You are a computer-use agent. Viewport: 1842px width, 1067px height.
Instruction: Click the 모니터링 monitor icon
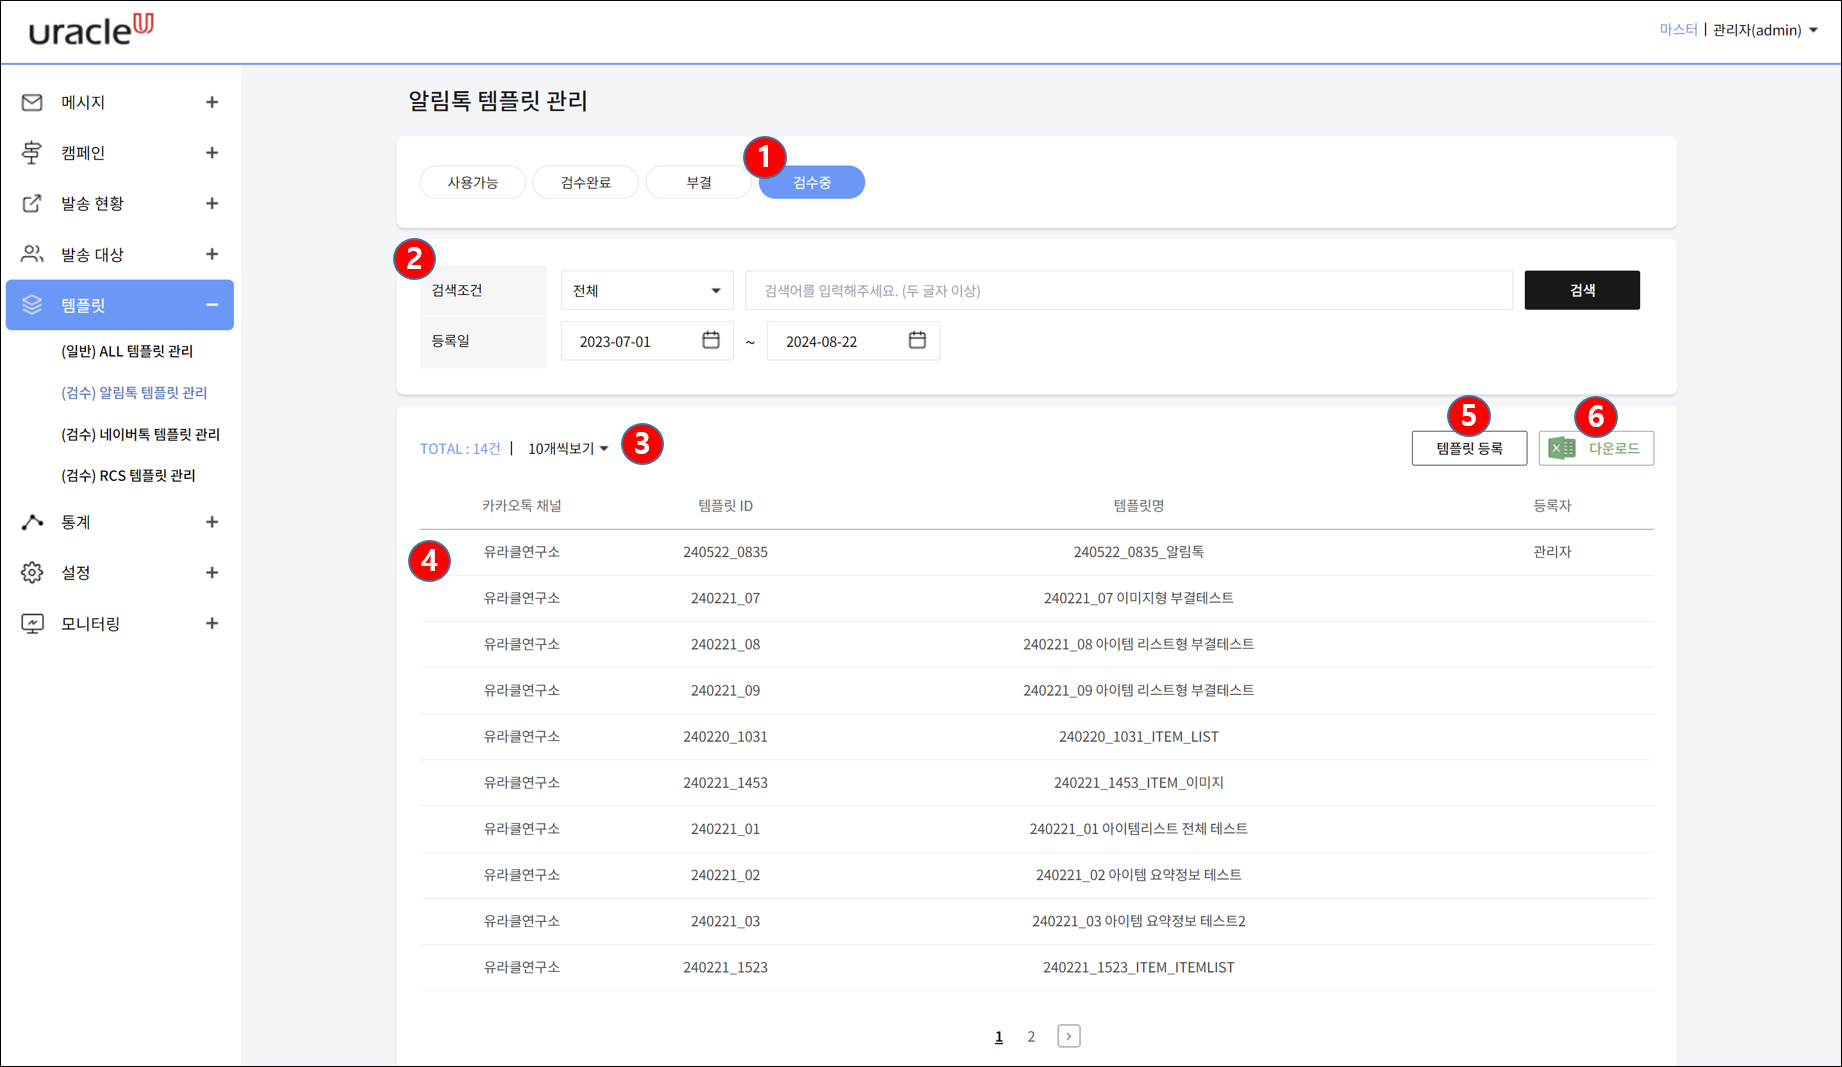[x=32, y=623]
